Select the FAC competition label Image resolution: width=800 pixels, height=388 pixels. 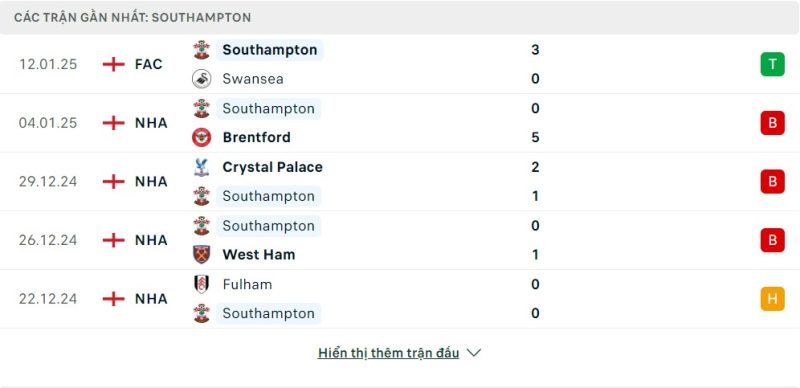point(148,64)
